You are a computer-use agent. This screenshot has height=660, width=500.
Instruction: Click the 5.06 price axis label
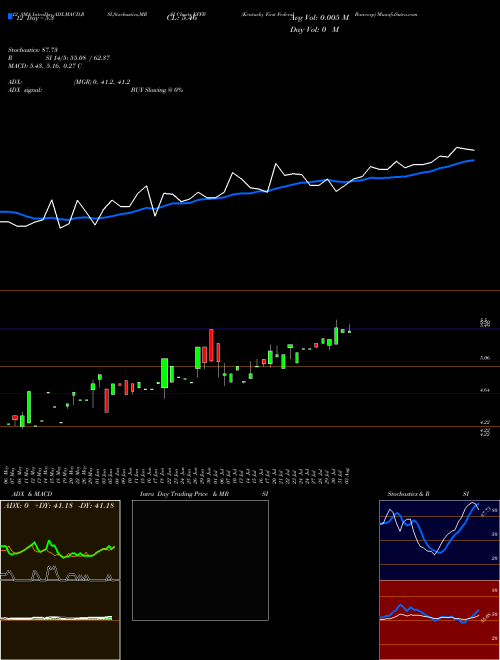(484, 358)
